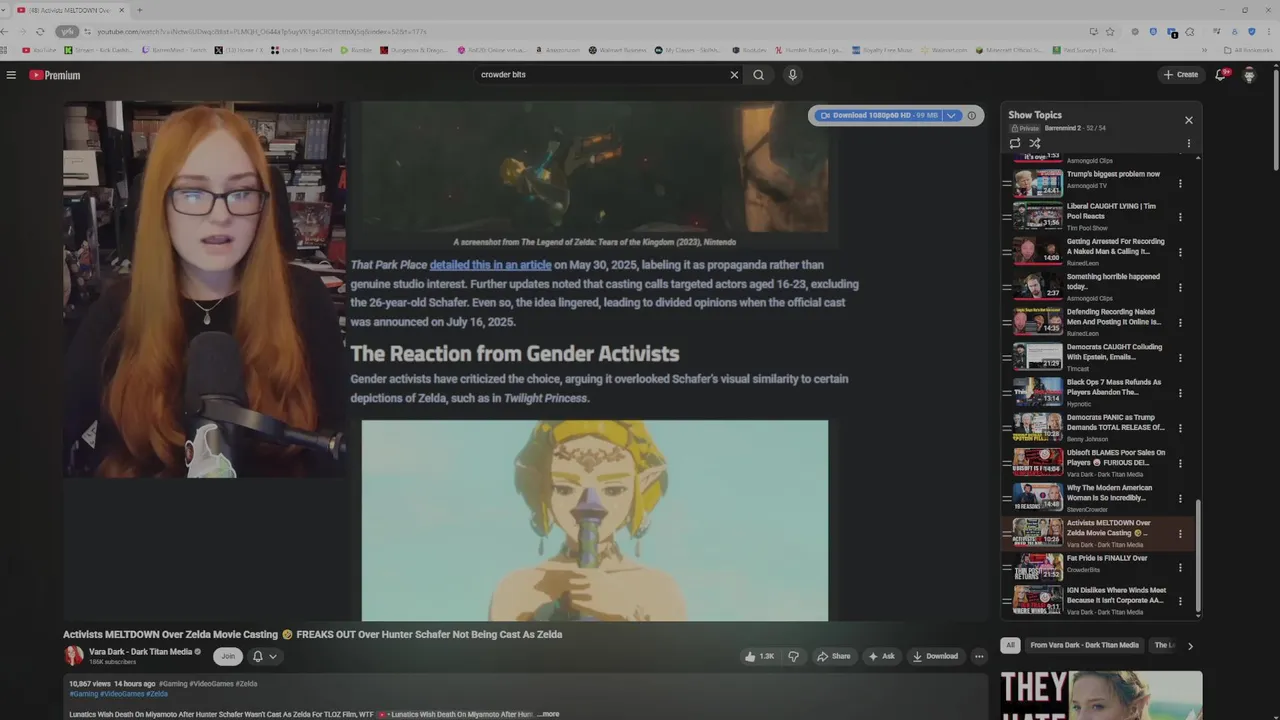
Task: Open options for "Democrats PANIC as Trump" video
Action: (x=1180, y=428)
